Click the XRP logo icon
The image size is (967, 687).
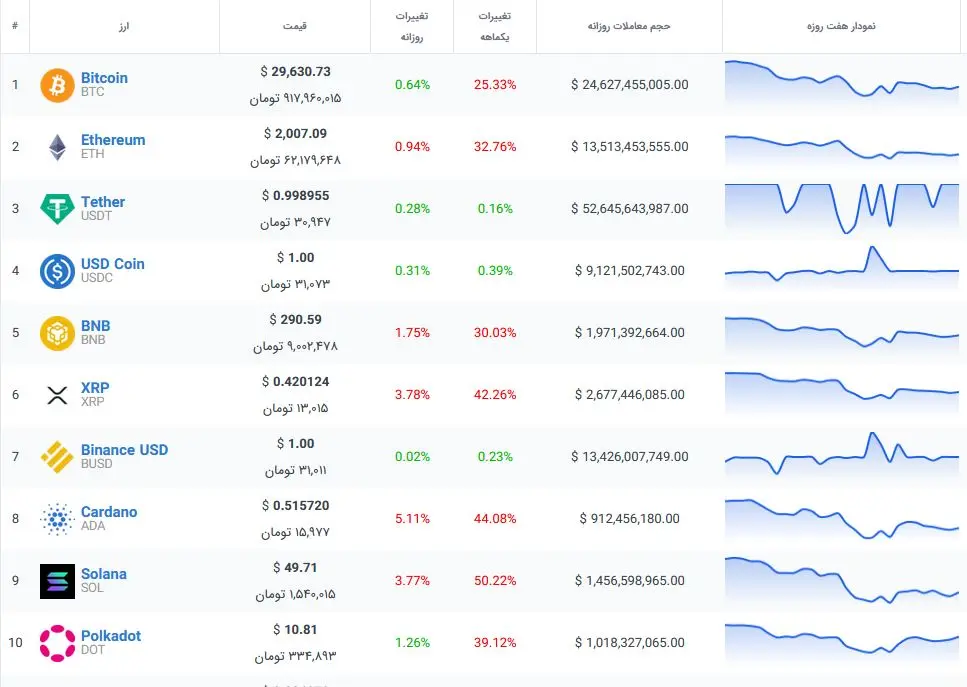pyautogui.click(x=57, y=395)
